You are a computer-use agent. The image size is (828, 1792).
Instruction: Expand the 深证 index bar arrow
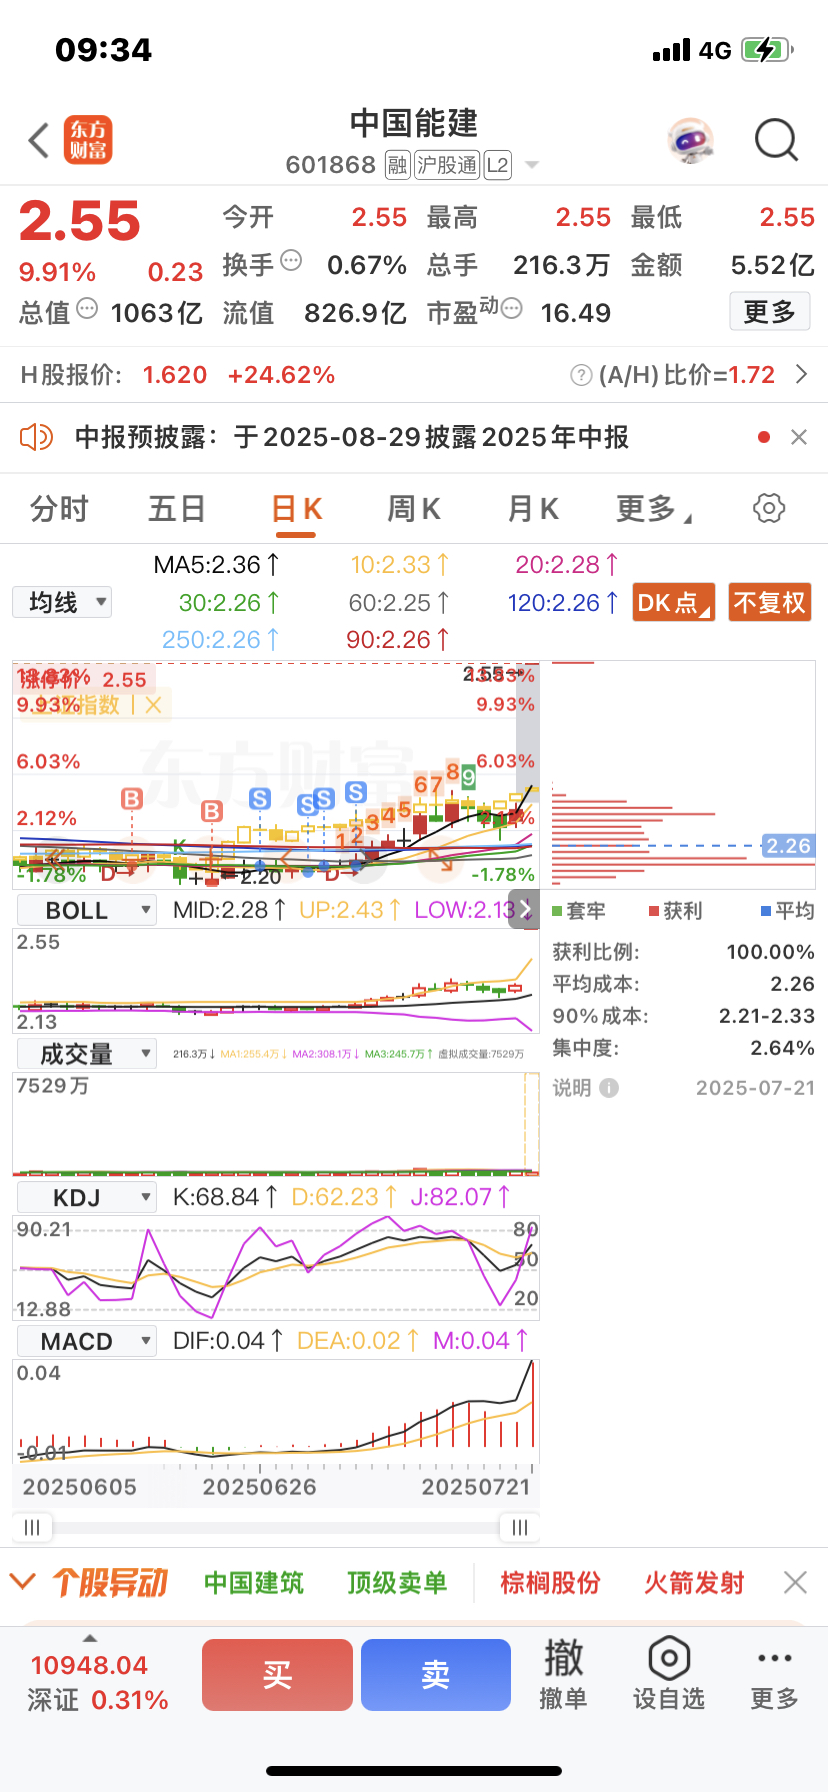pyautogui.click(x=90, y=1638)
